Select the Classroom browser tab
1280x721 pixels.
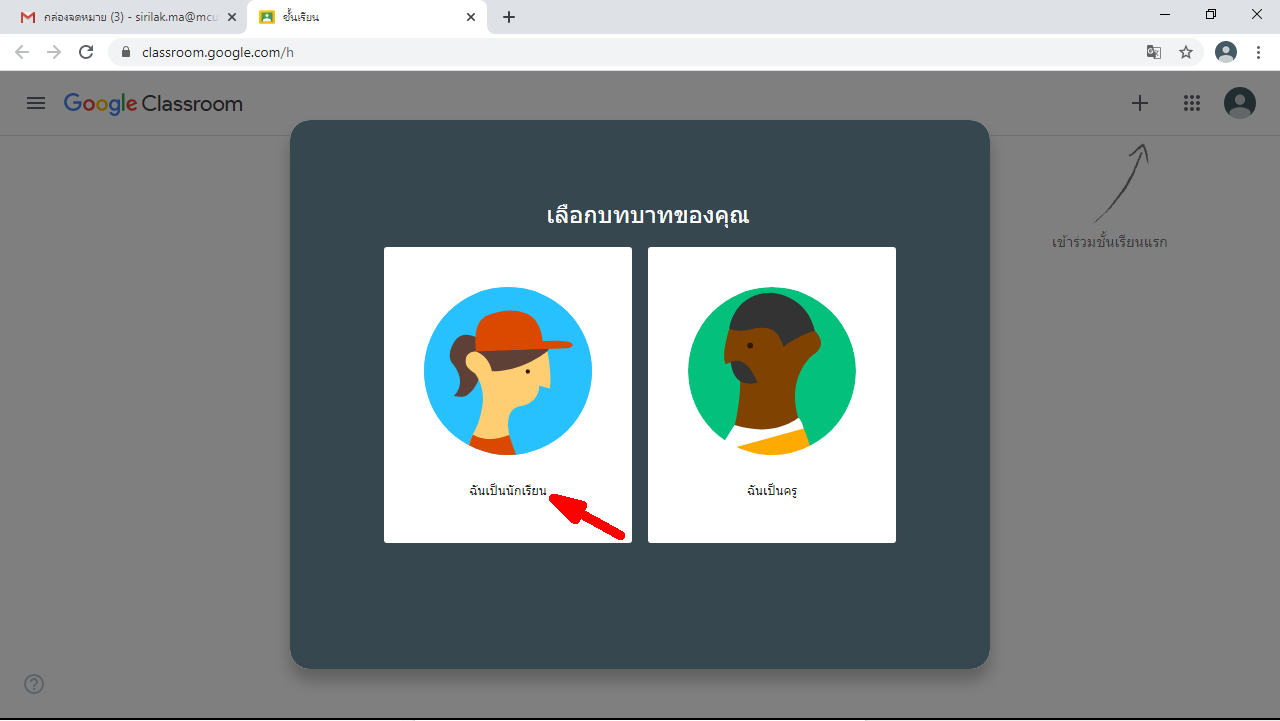tap(360, 17)
